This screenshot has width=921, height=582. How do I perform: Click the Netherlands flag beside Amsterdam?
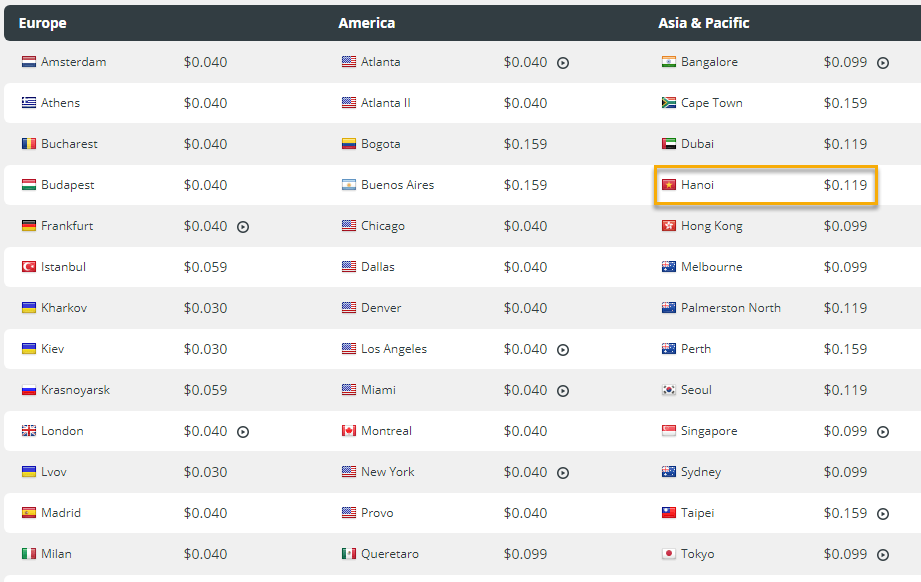pos(30,61)
